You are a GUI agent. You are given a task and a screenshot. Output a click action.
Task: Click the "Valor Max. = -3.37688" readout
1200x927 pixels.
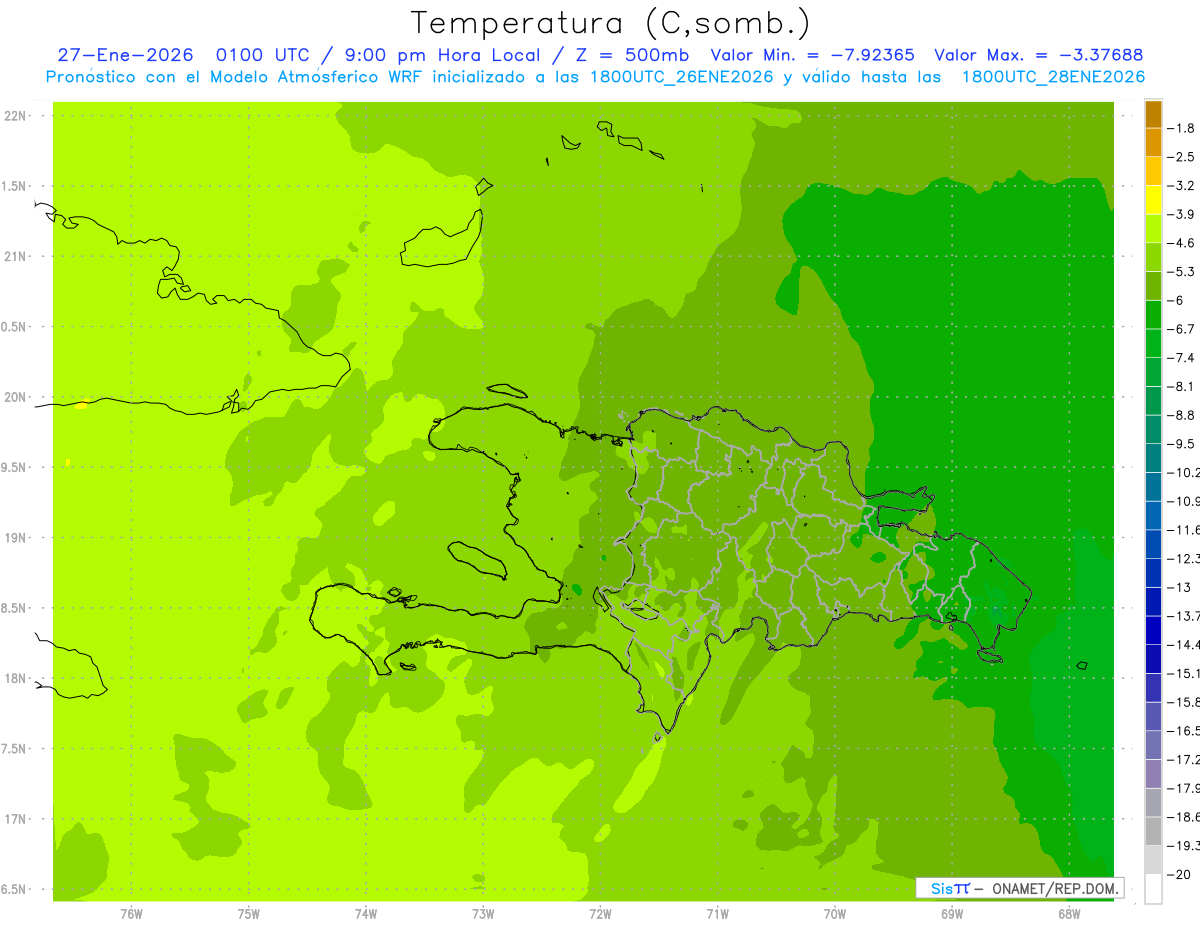(x=1038, y=55)
